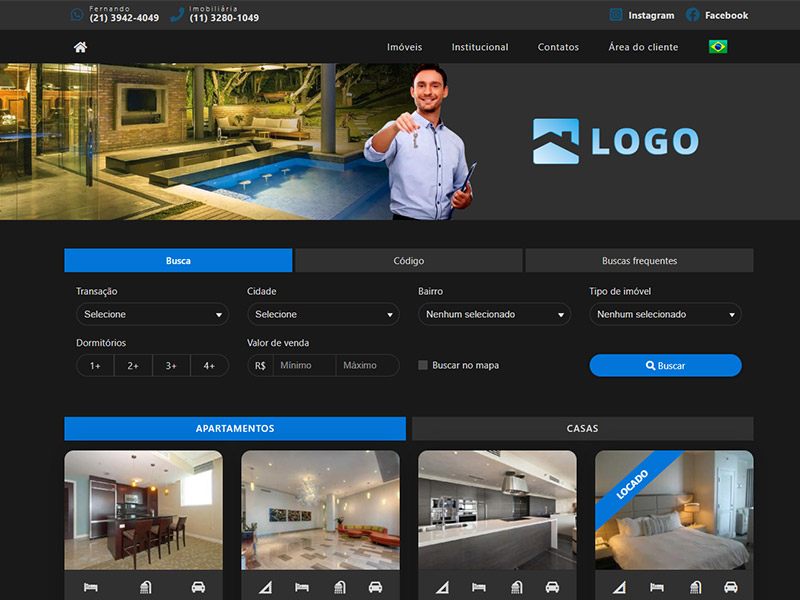Open the Cidade dropdown
800x600 pixels.
coord(323,314)
